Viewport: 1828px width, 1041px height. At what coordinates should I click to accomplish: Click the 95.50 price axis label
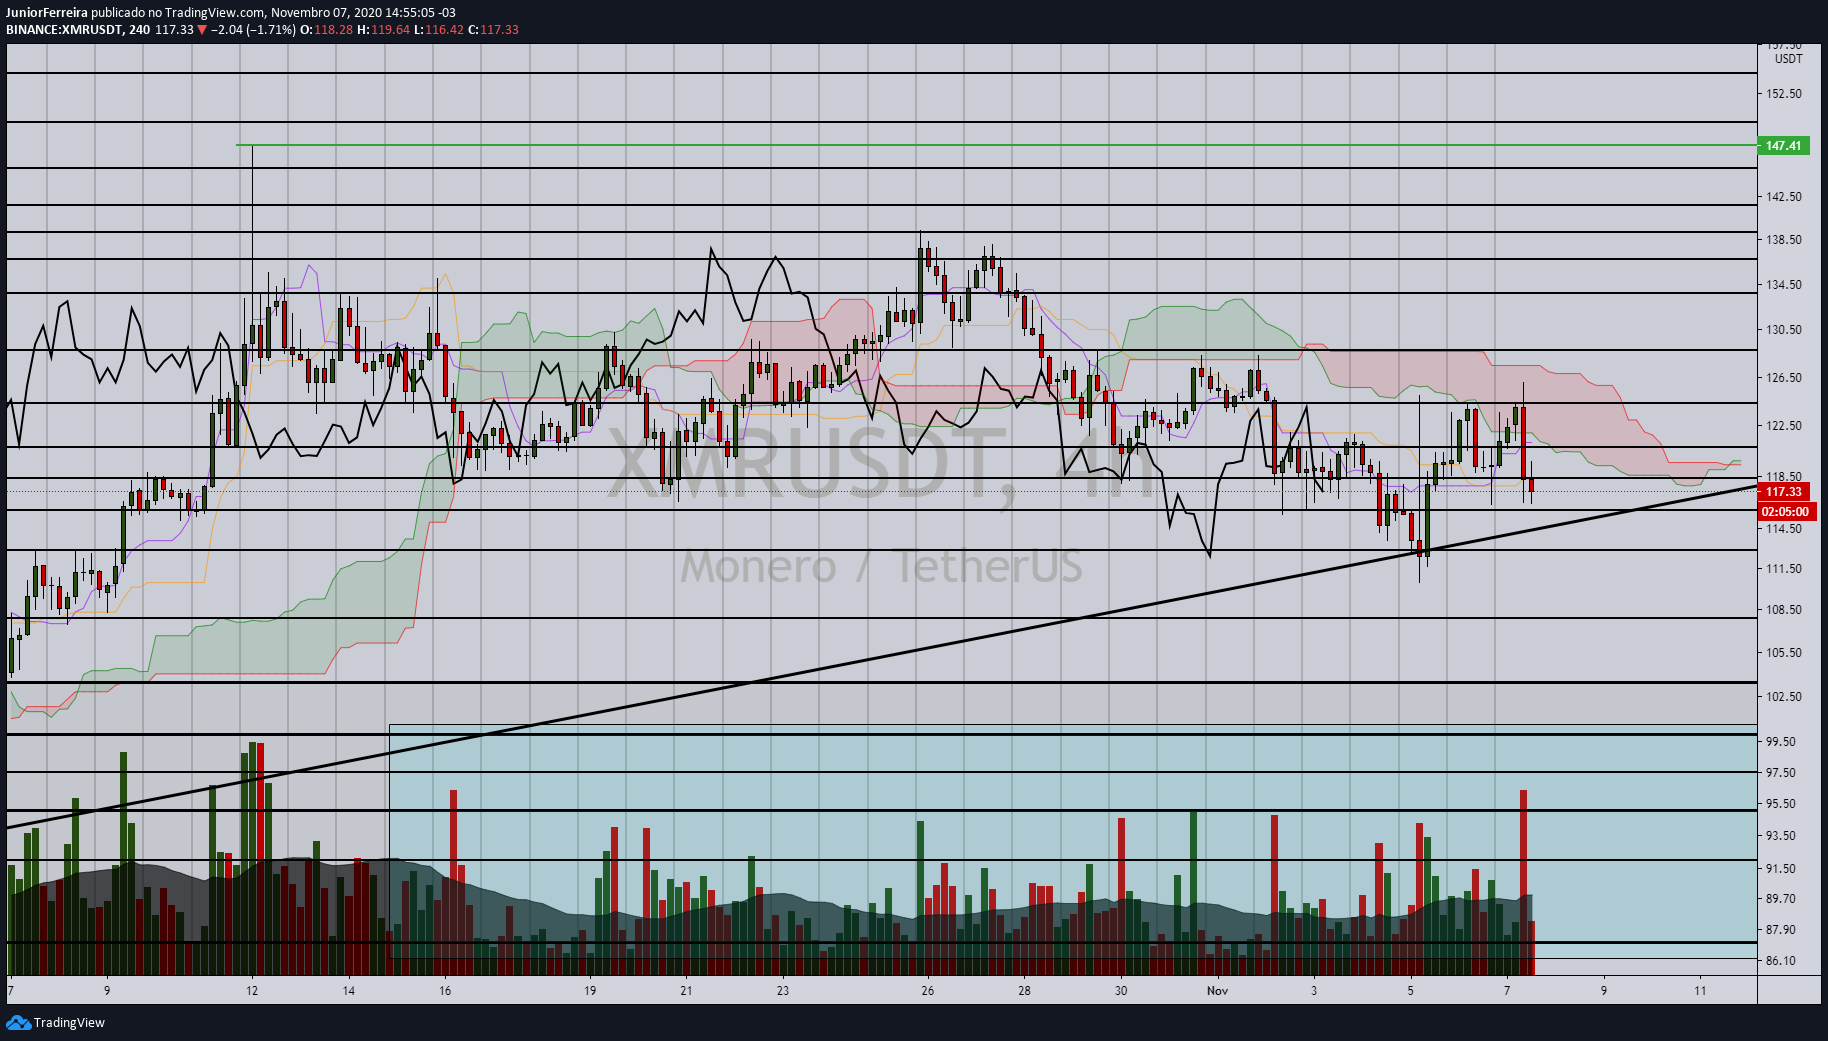[1781, 804]
